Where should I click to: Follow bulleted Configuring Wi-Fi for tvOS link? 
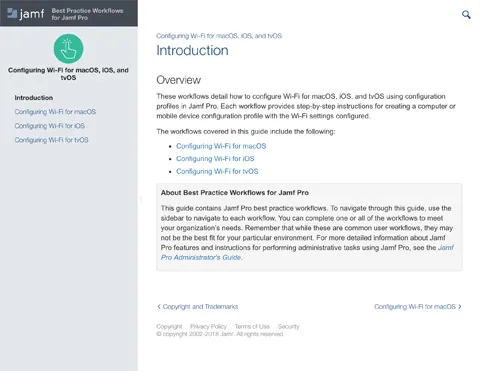pos(217,171)
